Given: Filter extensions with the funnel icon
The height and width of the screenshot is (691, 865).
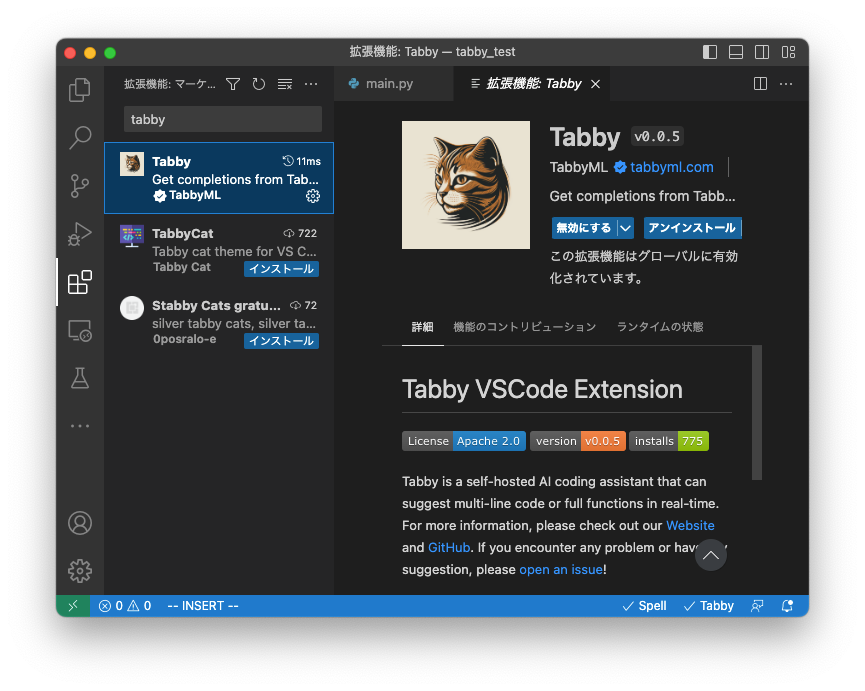Looking at the screenshot, I should 233,84.
